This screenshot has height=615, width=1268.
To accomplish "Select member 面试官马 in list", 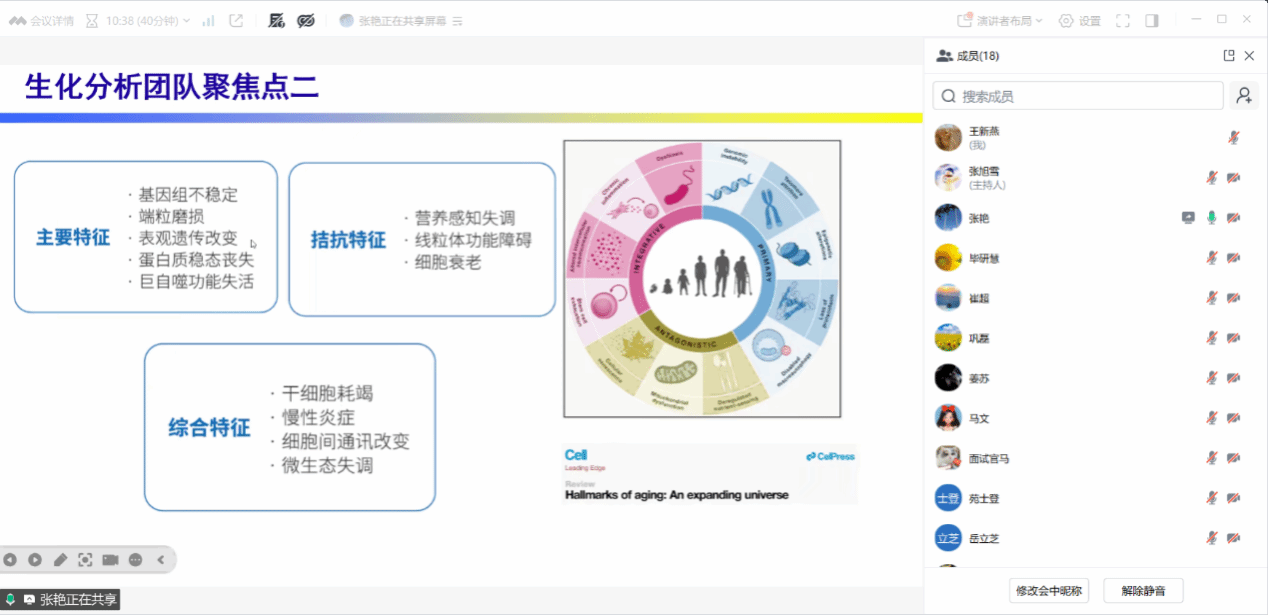I will 1095,458.
